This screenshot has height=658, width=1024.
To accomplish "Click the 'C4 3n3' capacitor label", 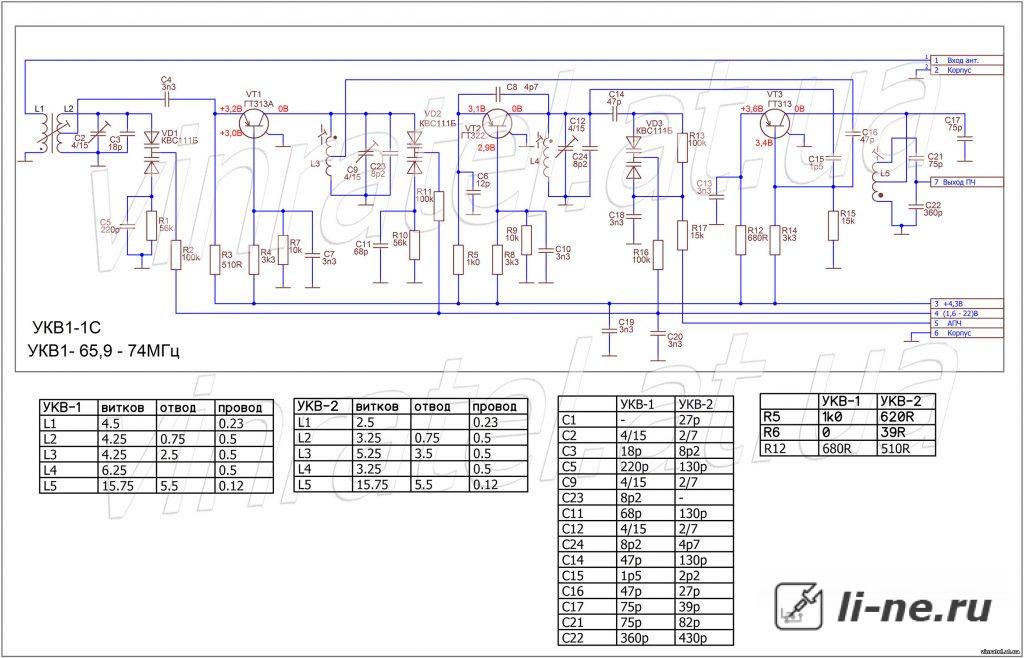I will (167, 83).
